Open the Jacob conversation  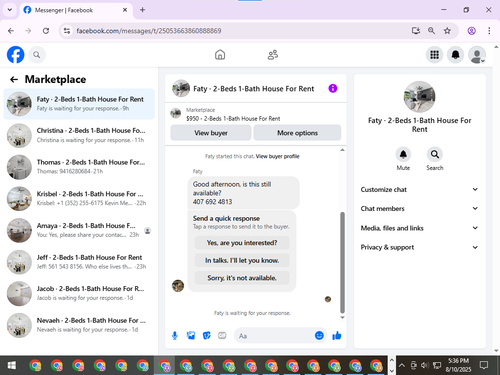click(79, 293)
